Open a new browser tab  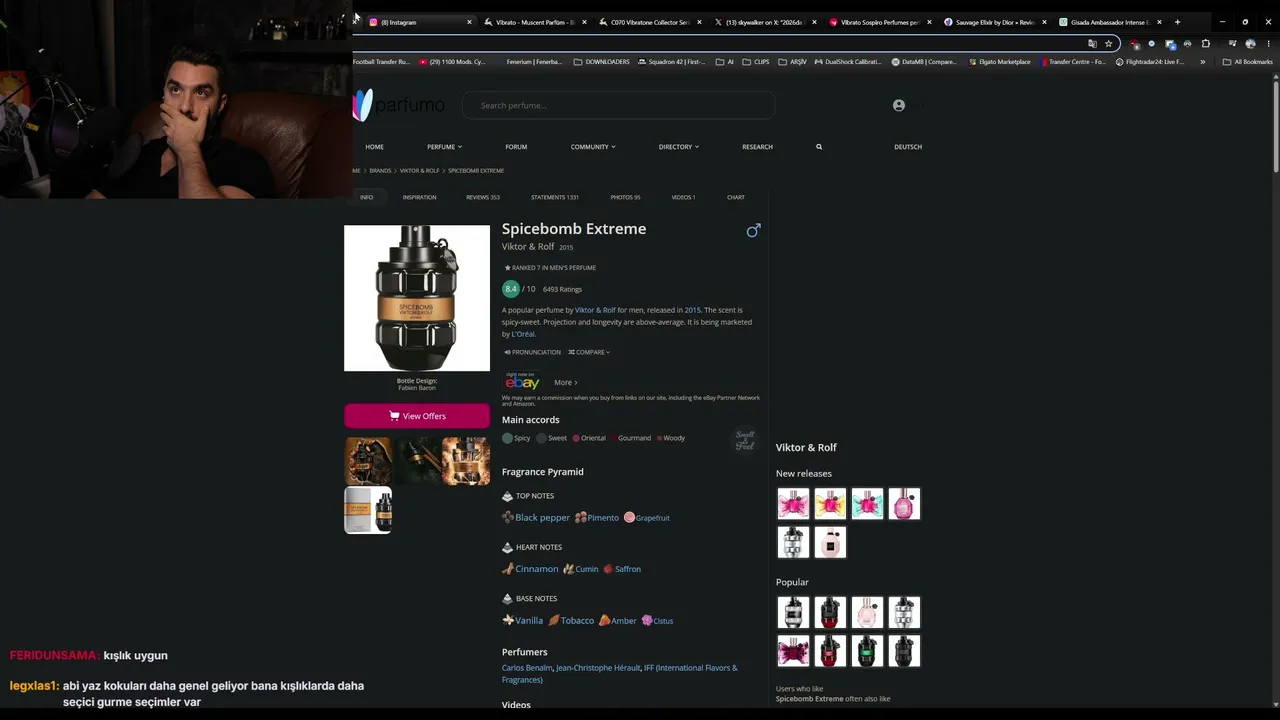coord(1177,22)
